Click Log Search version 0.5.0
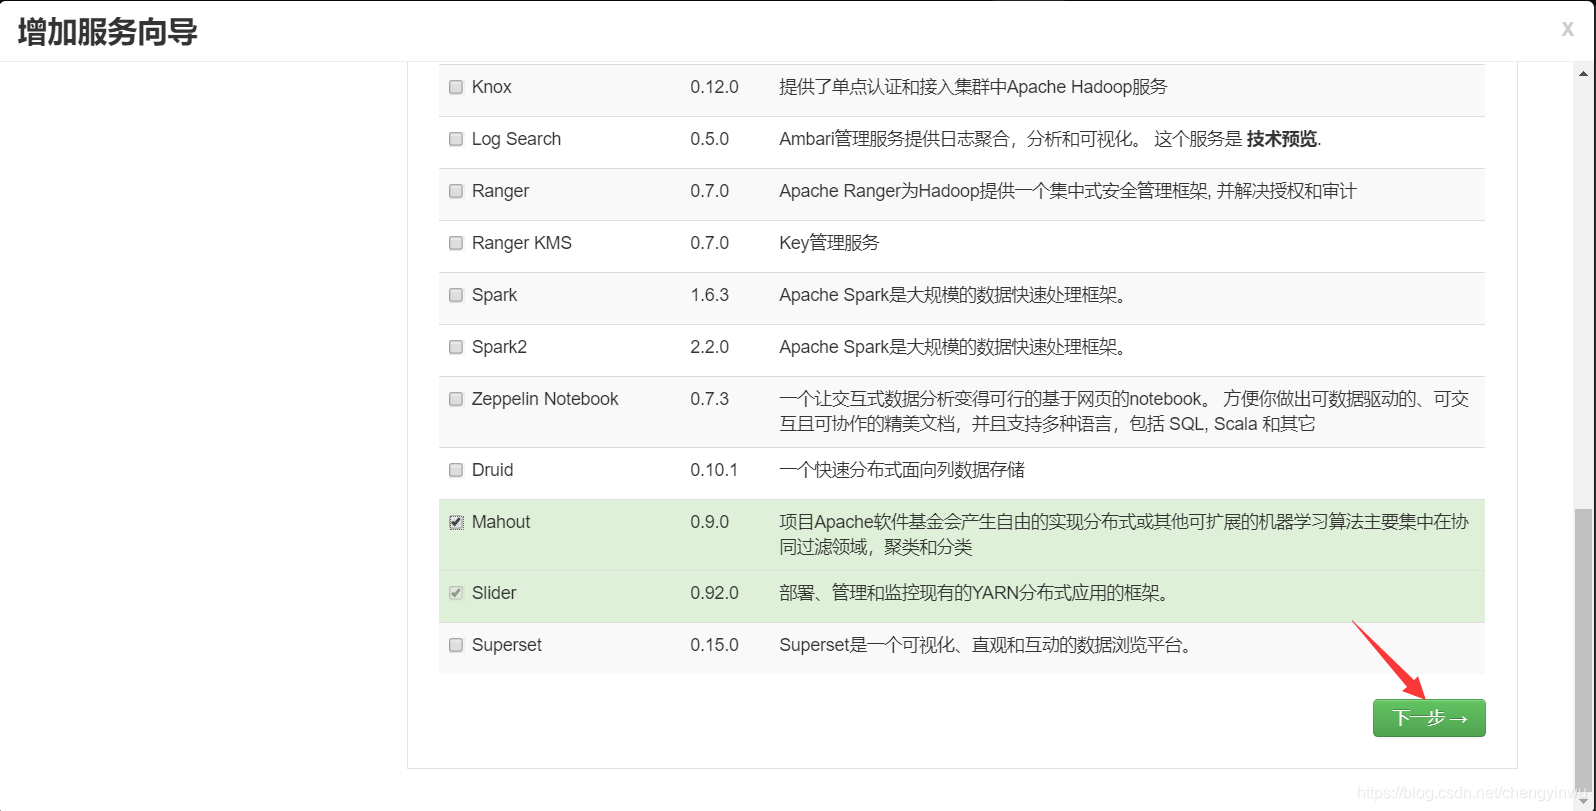The image size is (1596, 811). 709,139
